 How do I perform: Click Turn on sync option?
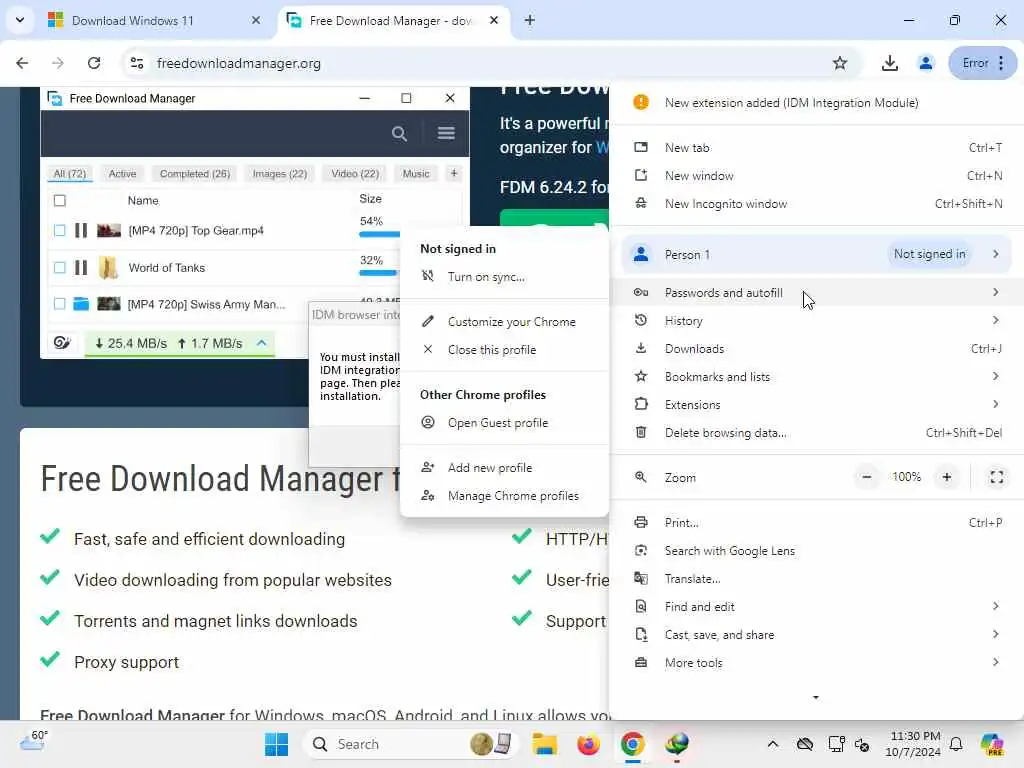click(x=504, y=277)
